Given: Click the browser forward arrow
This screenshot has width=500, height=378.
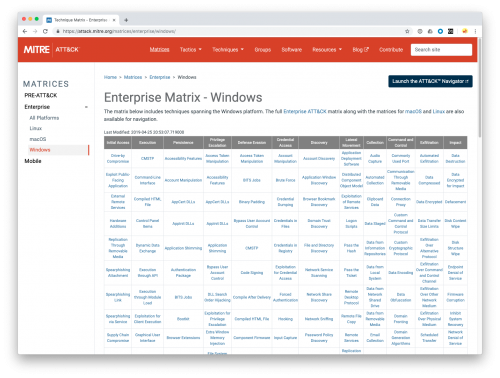Looking at the screenshot, I should point(35,31).
